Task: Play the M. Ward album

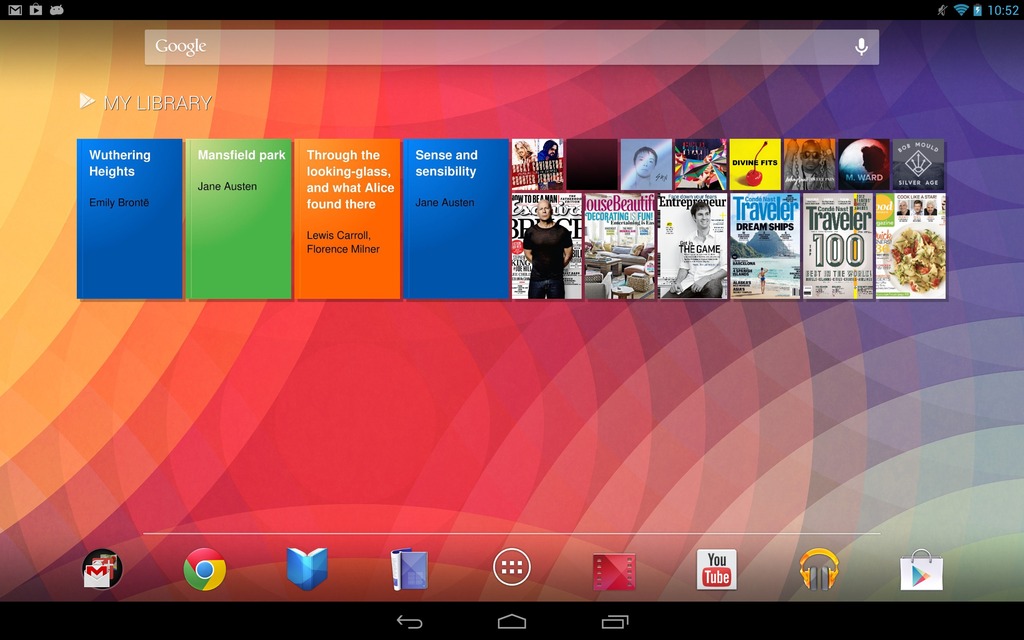Action: pyautogui.click(x=864, y=164)
